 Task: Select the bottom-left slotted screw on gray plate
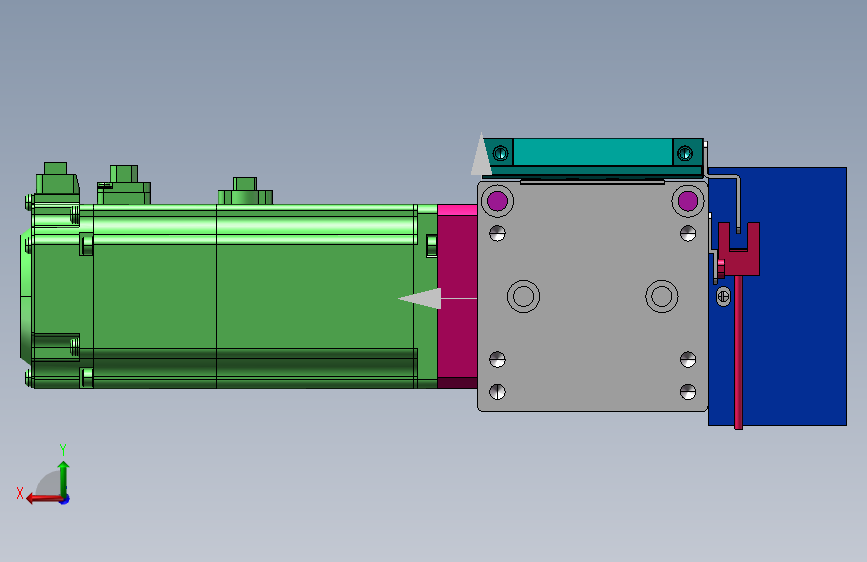pyautogui.click(x=498, y=392)
